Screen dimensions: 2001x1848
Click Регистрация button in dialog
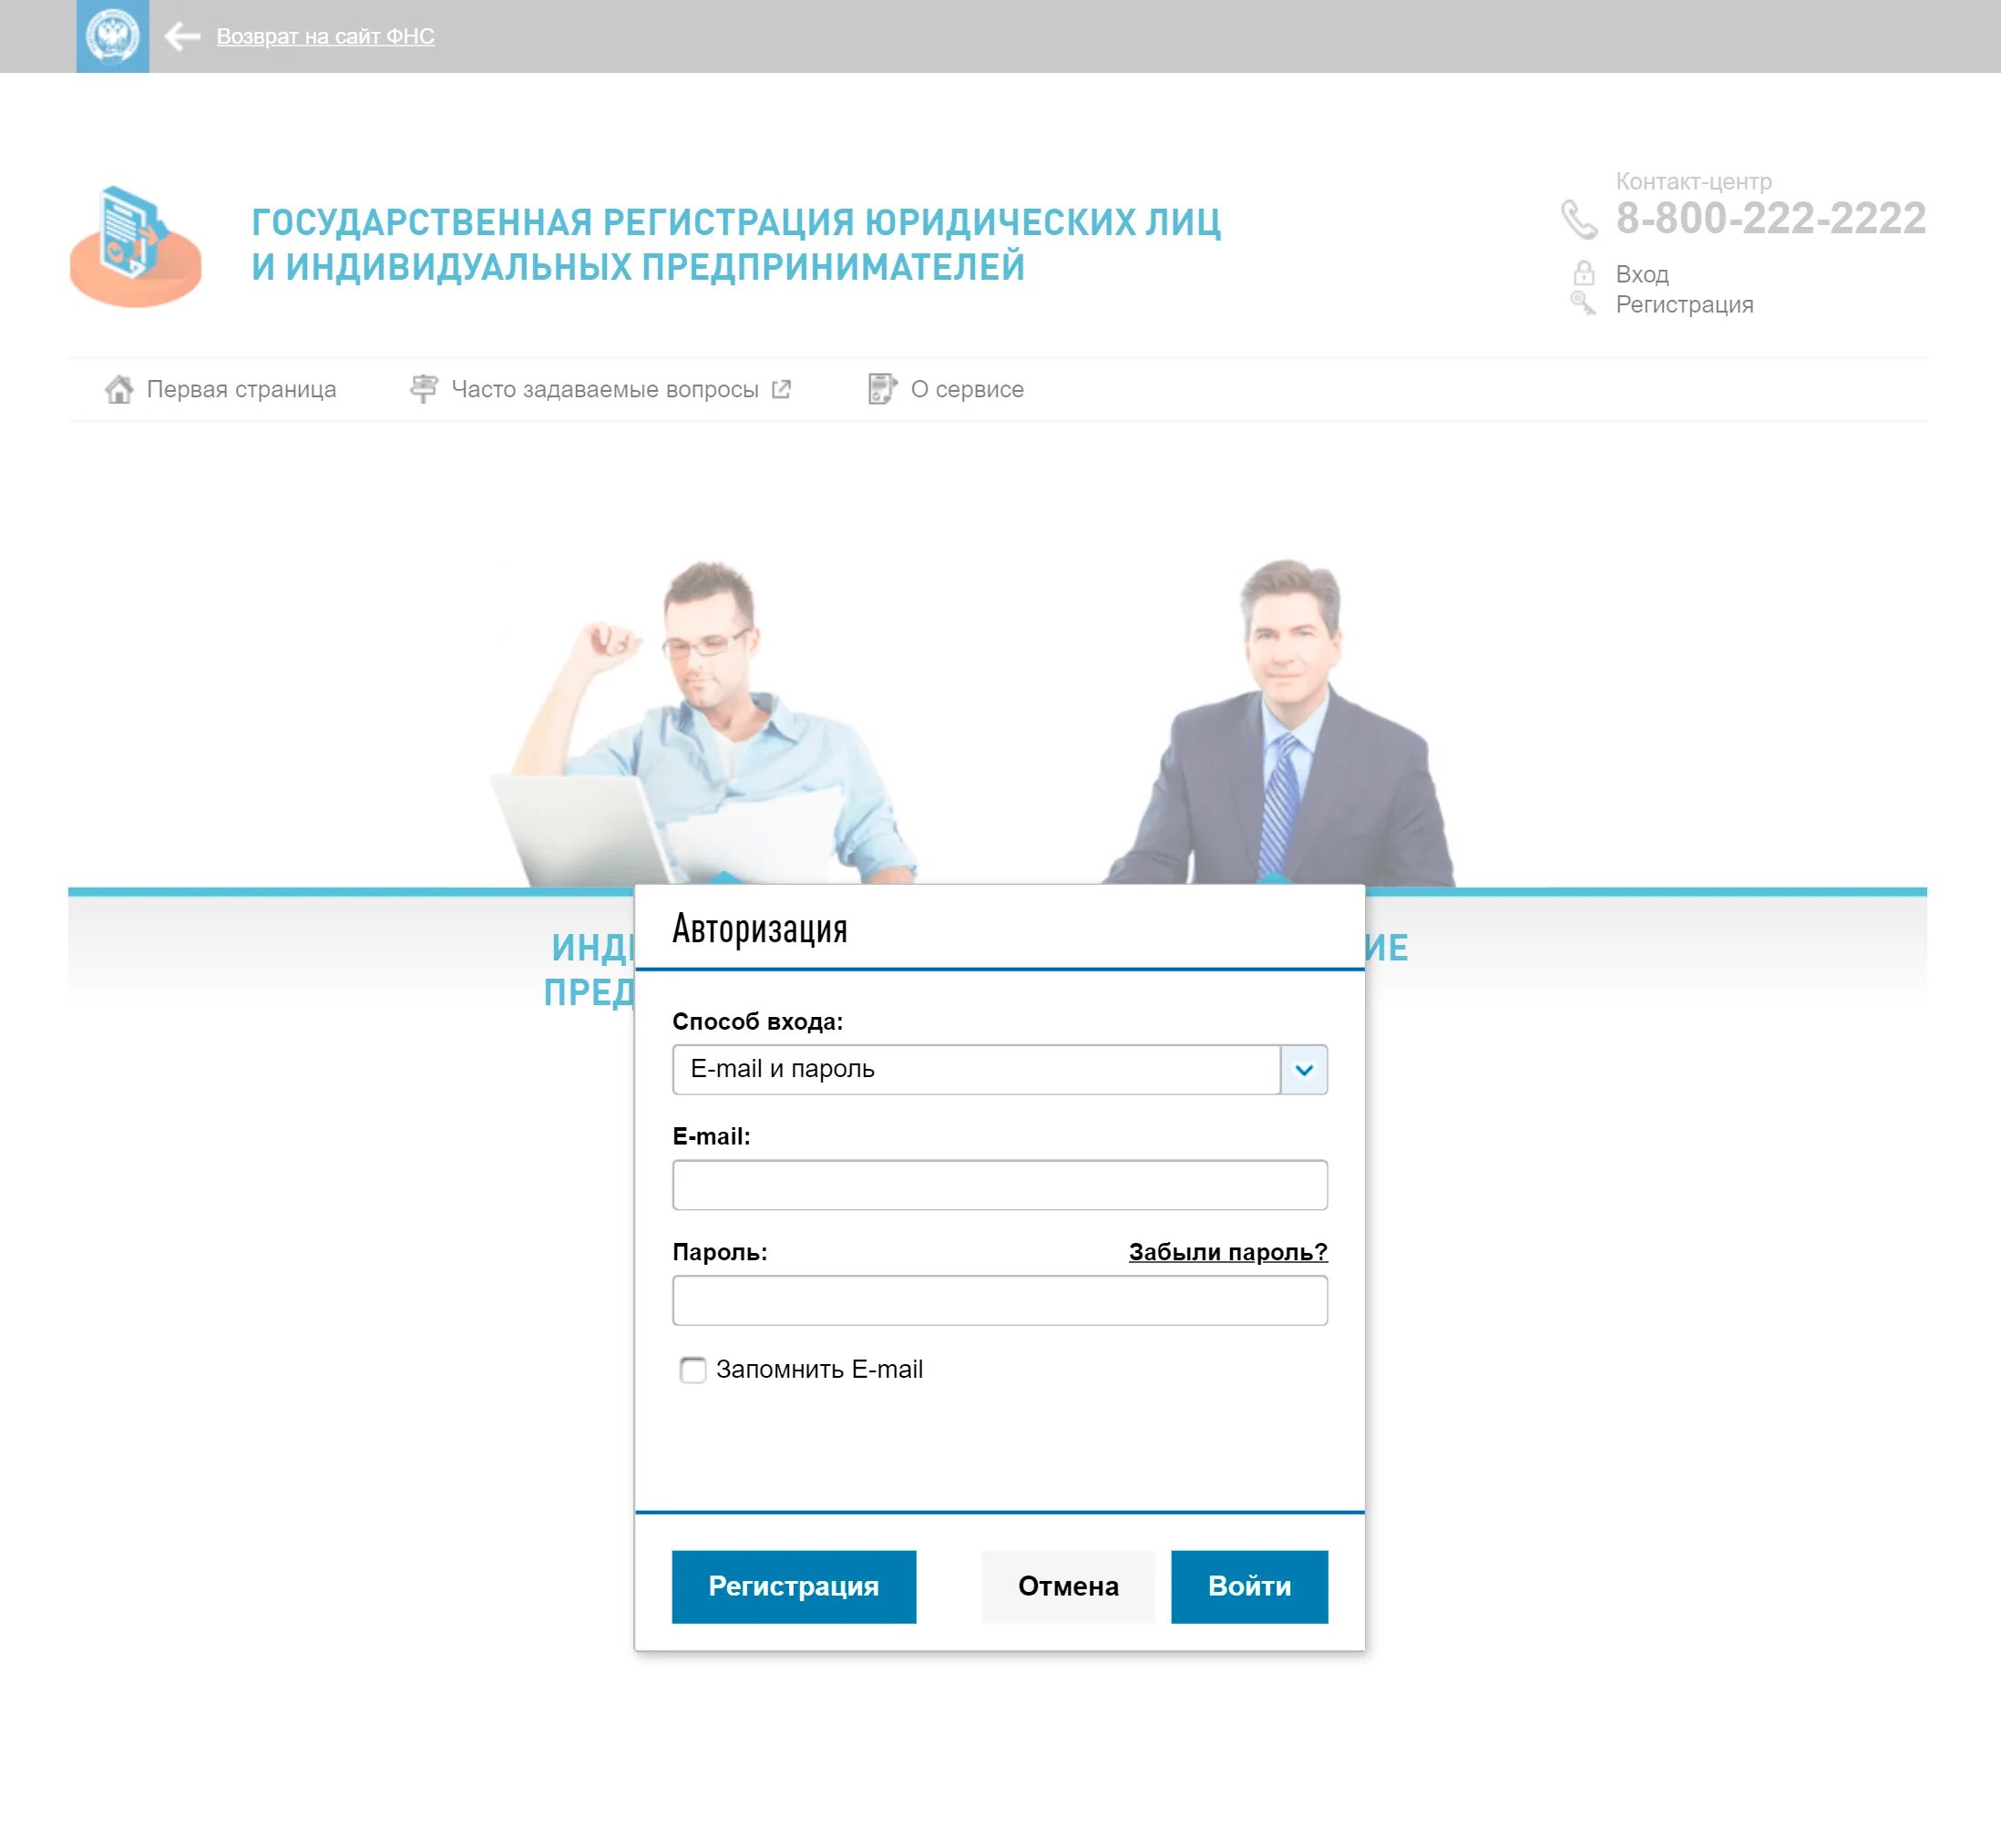tap(793, 1586)
